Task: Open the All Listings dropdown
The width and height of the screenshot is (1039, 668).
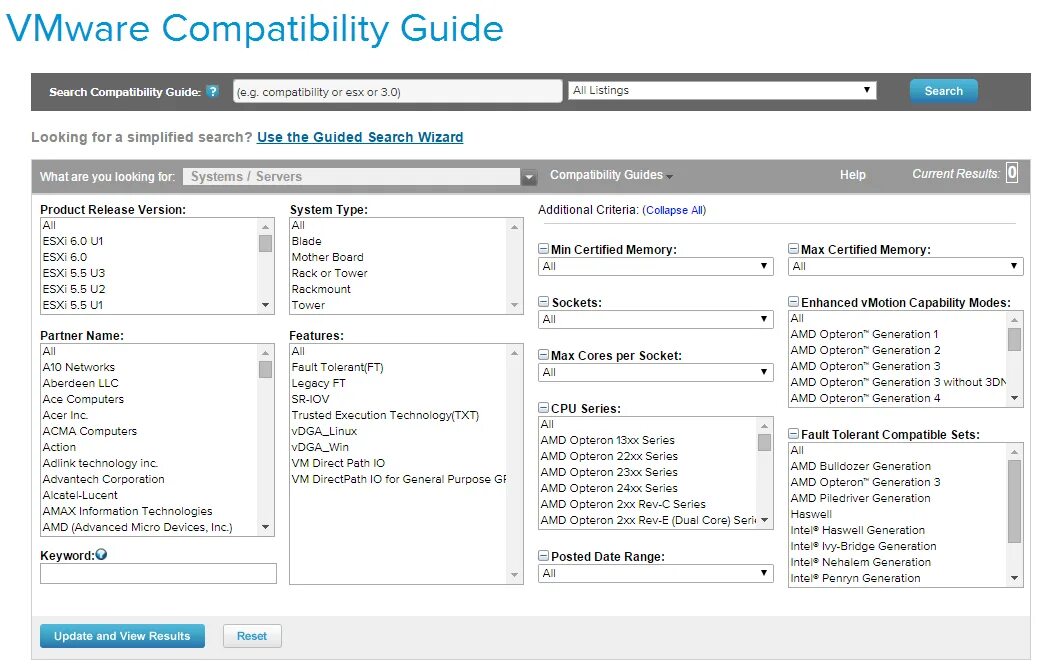Action: 722,91
